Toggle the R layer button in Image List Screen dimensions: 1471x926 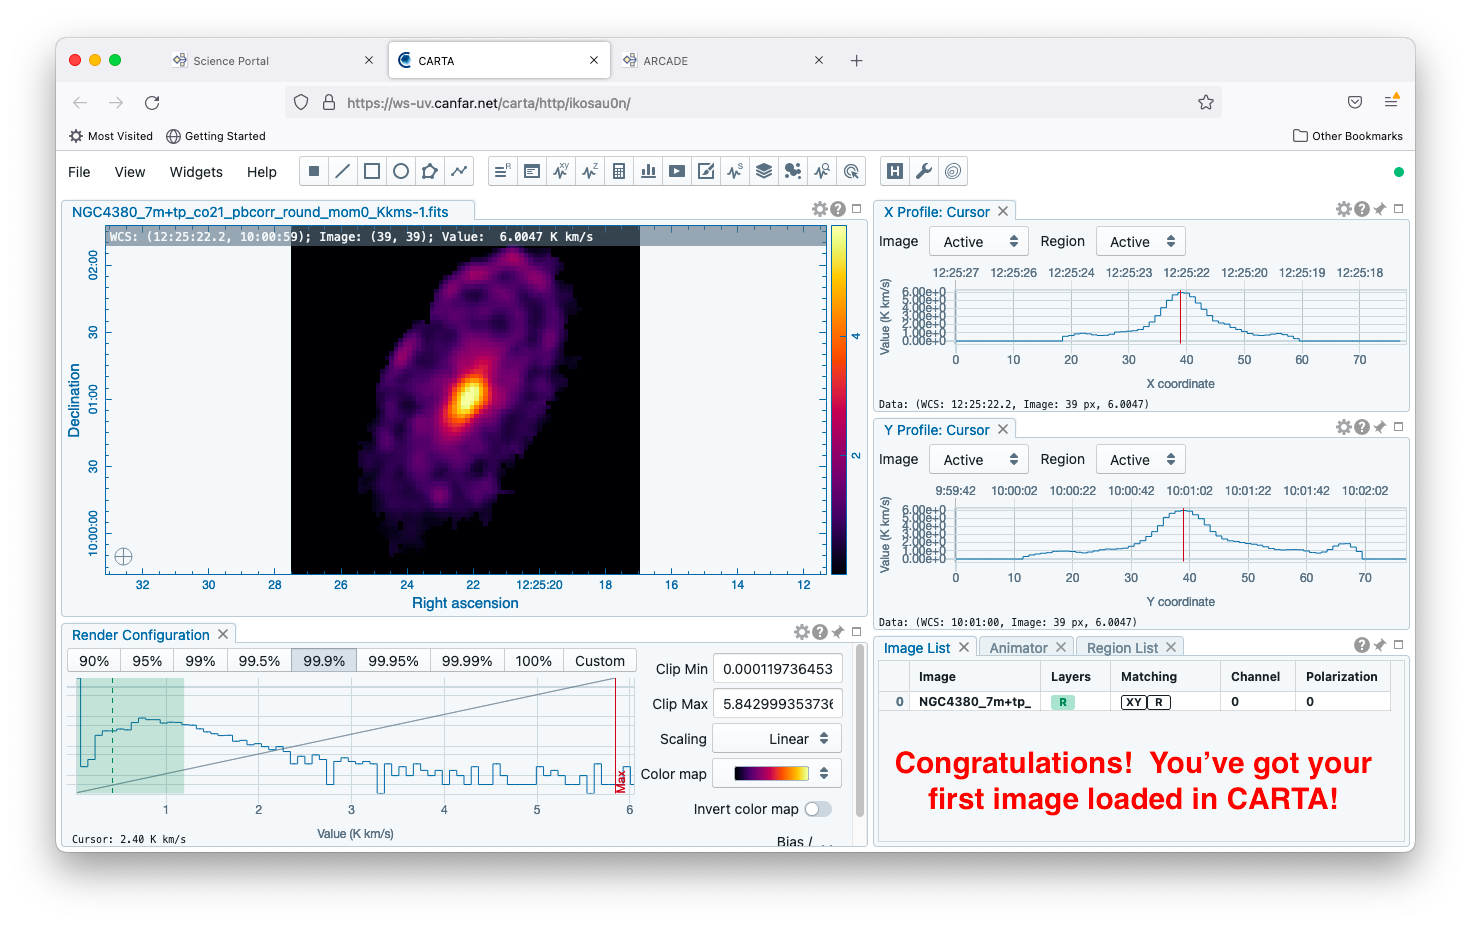tap(1062, 702)
